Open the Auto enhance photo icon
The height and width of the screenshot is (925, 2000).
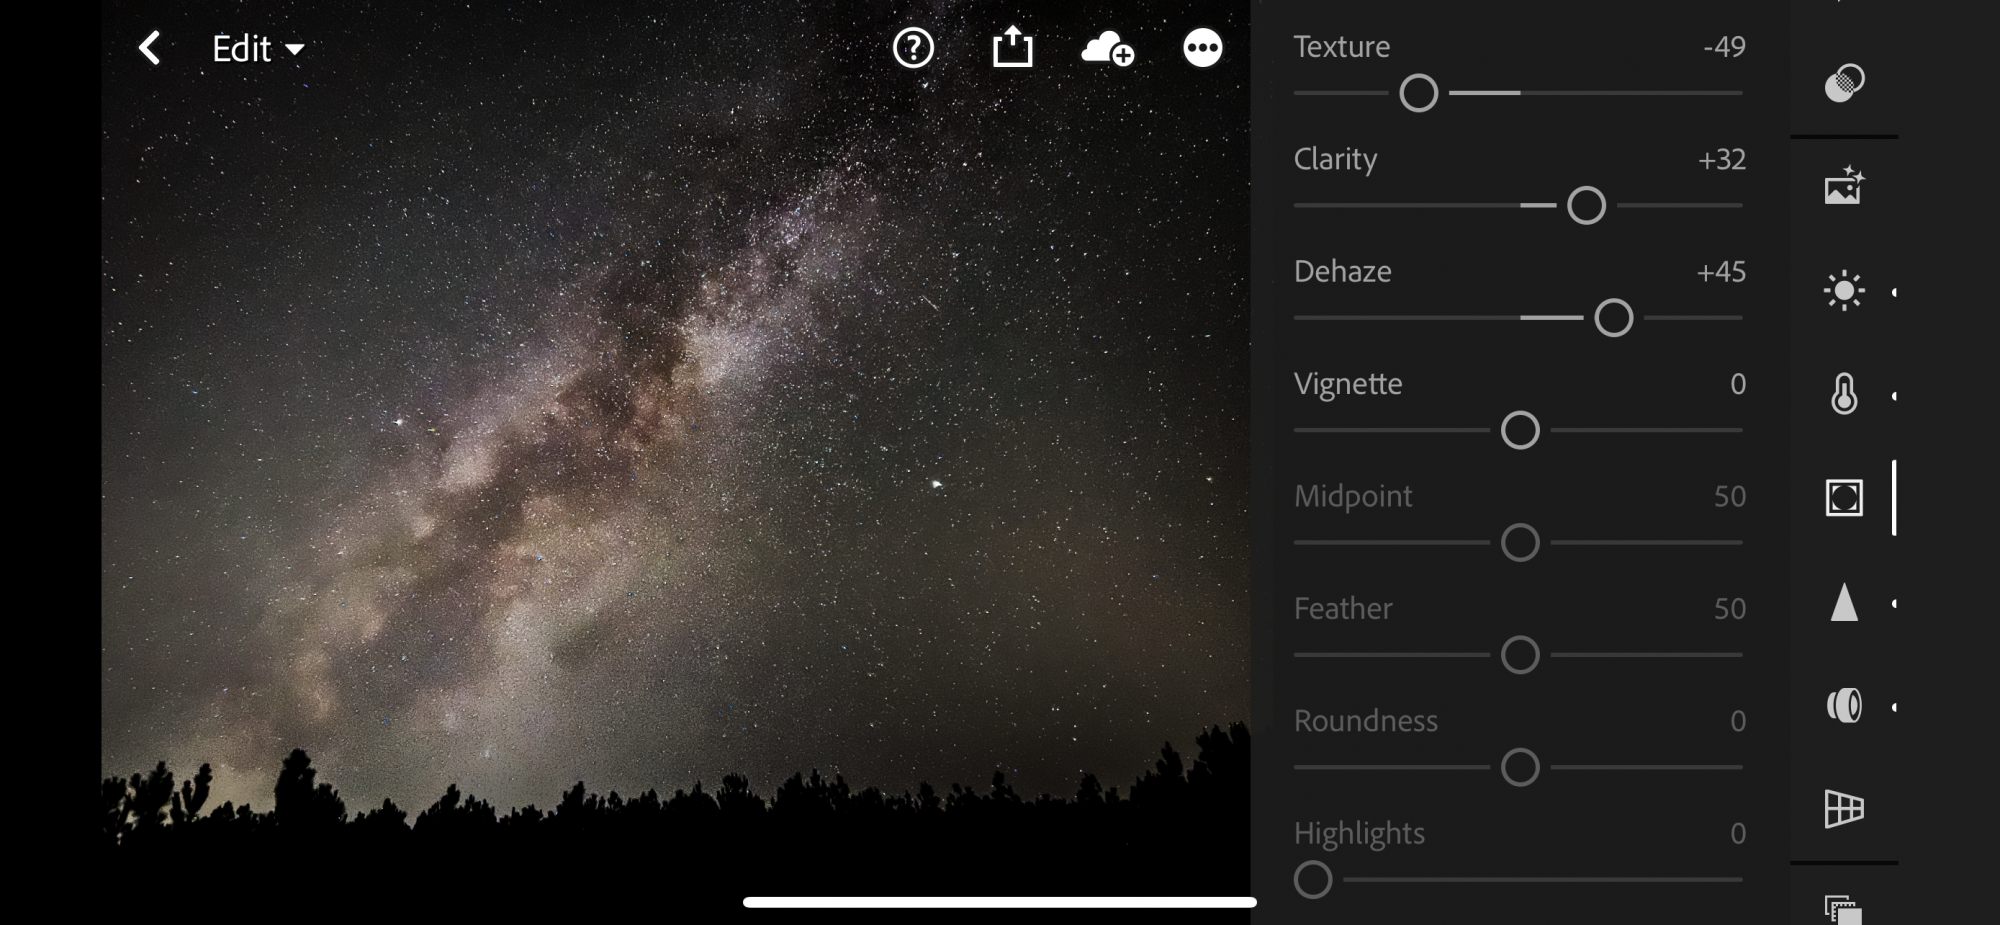(x=1844, y=186)
